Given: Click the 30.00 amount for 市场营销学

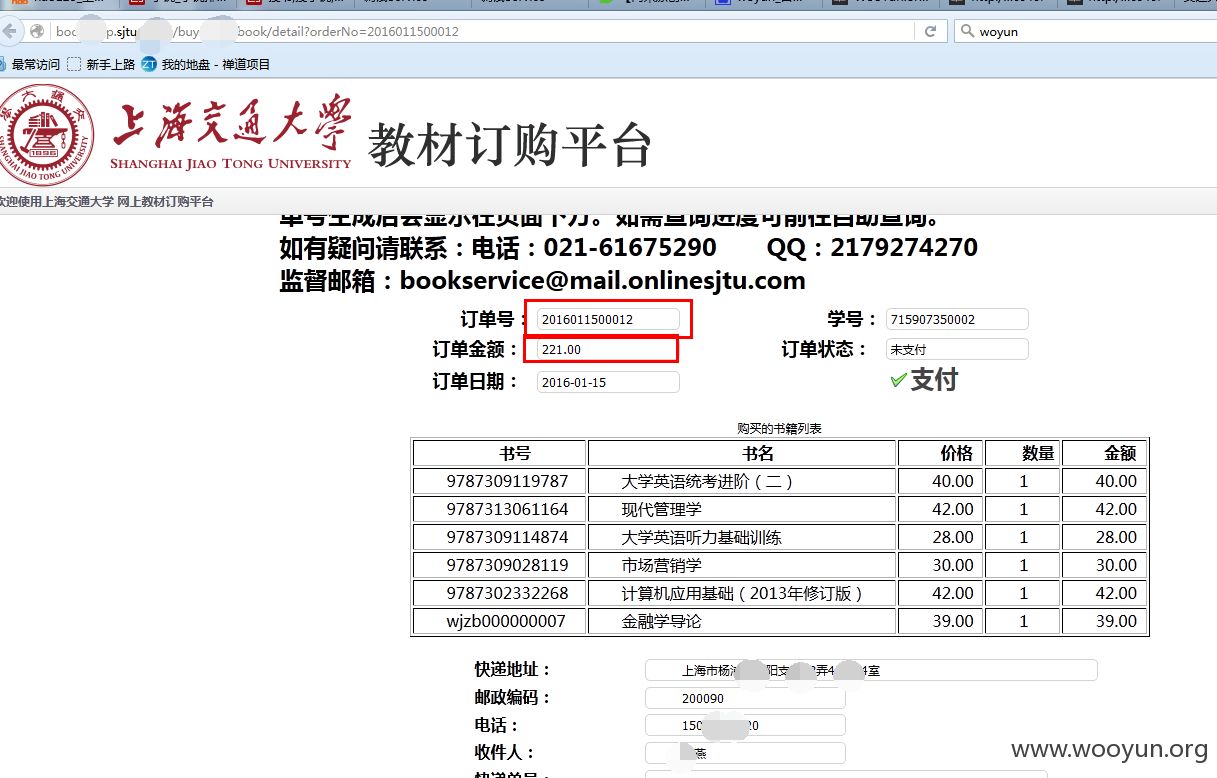Looking at the screenshot, I should (1116, 565).
